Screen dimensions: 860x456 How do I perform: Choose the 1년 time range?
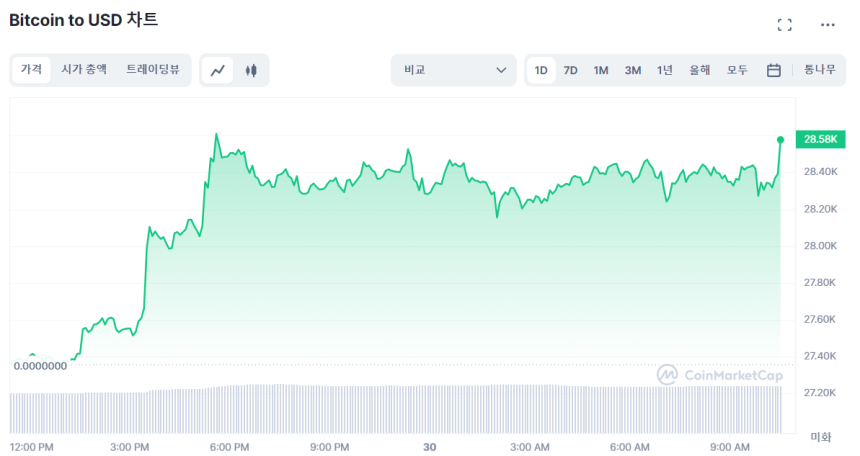coord(665,70)
